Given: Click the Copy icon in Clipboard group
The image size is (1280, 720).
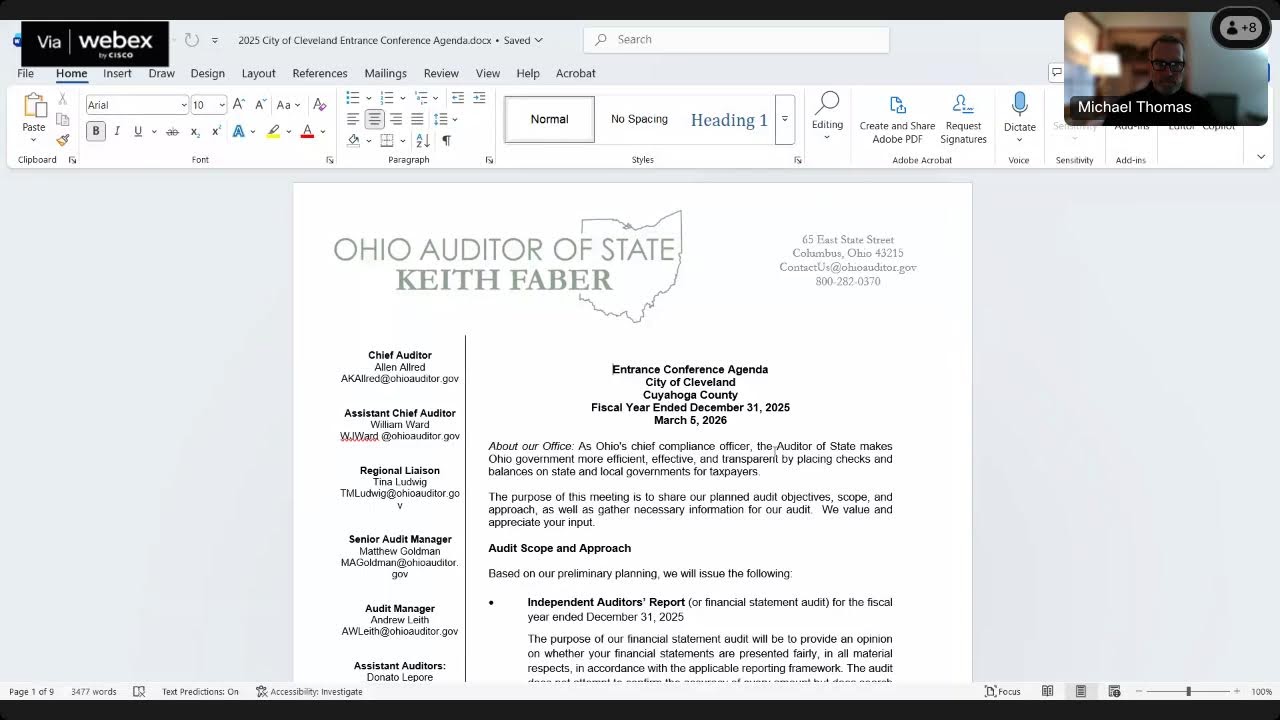Looking at the screenshot, I should [62, 119].
